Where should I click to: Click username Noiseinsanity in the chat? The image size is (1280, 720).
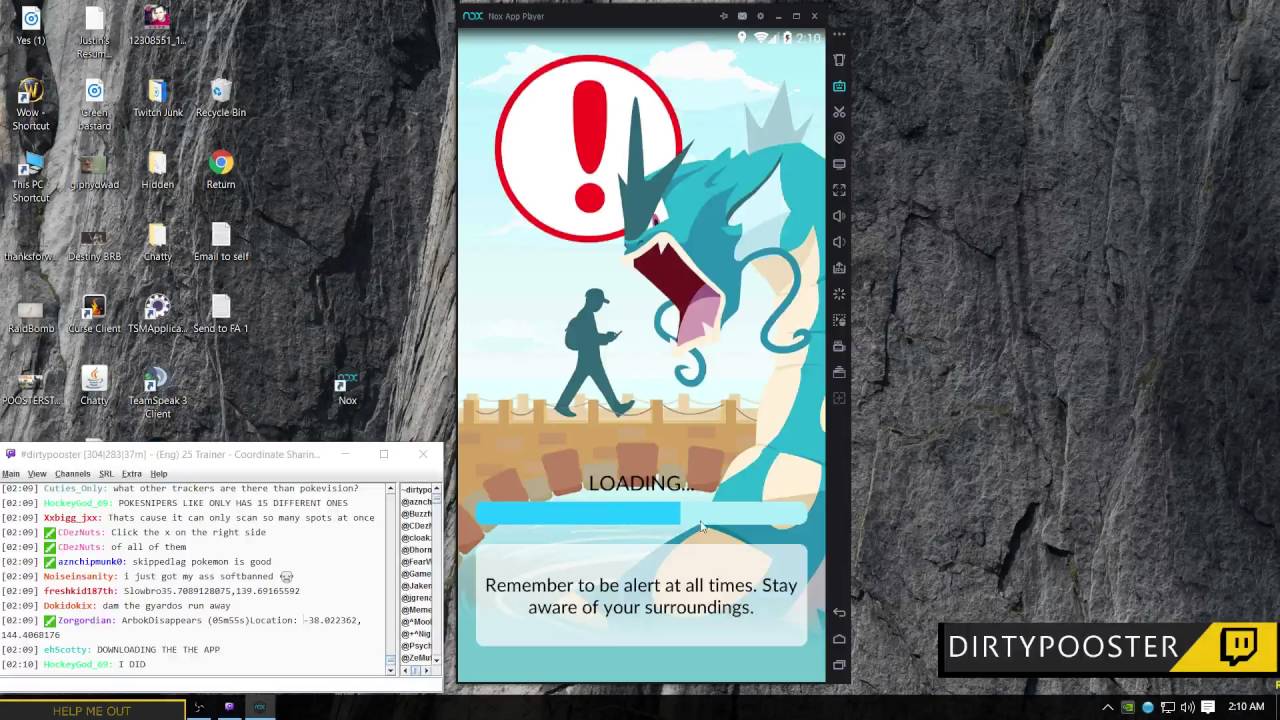(80, 576)
